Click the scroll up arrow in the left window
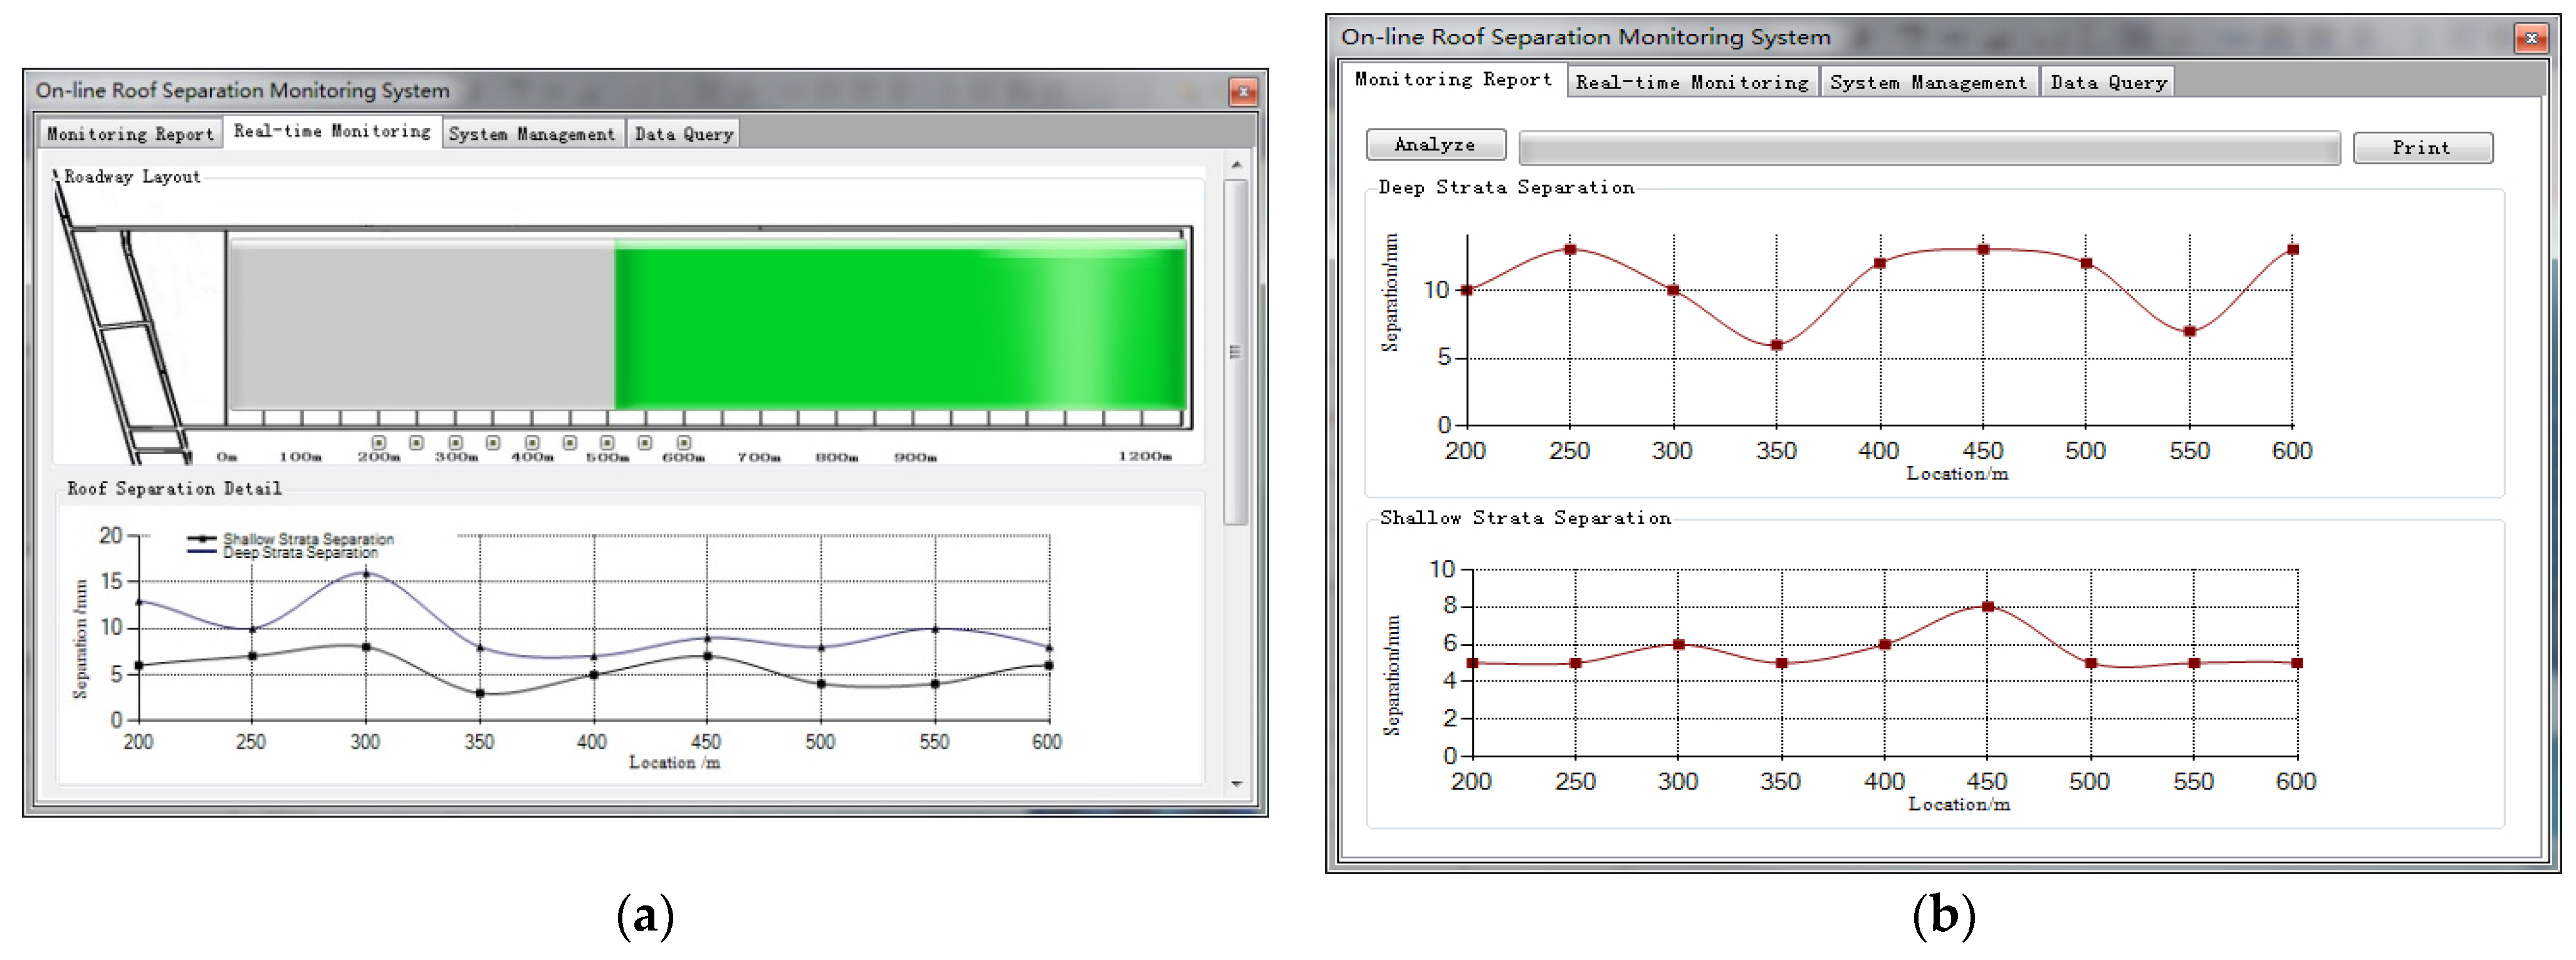 [1237, 164]
